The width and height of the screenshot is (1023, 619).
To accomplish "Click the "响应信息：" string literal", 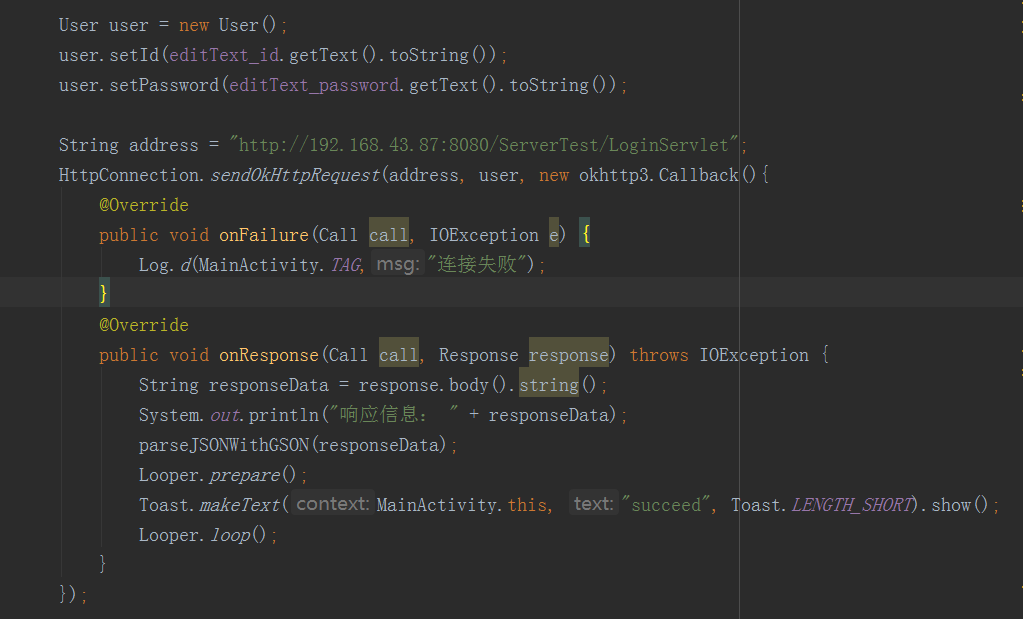I will coord(393,415).
